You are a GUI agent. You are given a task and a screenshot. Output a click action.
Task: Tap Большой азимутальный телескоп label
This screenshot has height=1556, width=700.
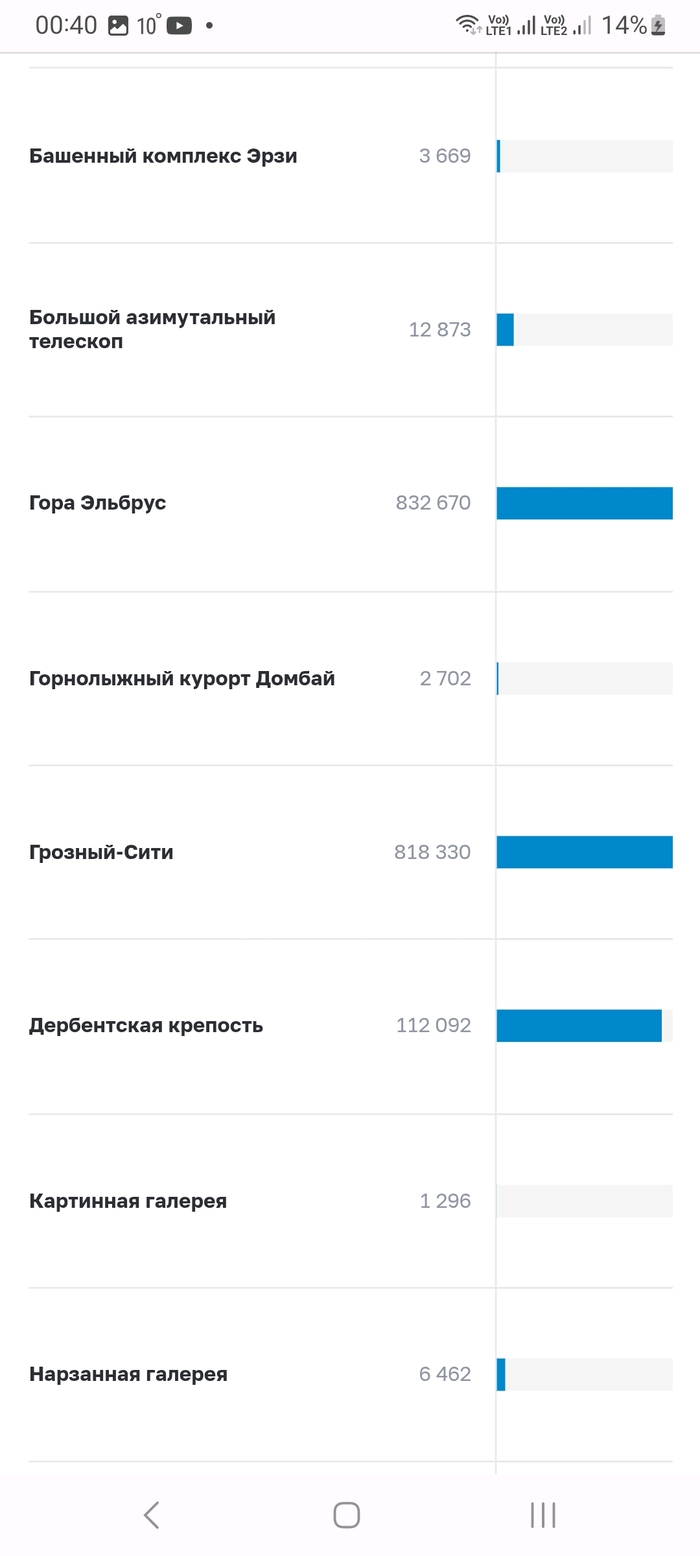tap(152, 329)
